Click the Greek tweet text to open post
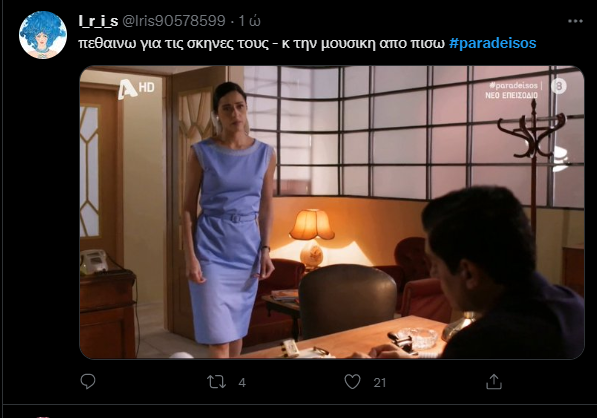The height and width of the screenshot is (418, 597). 261,43
